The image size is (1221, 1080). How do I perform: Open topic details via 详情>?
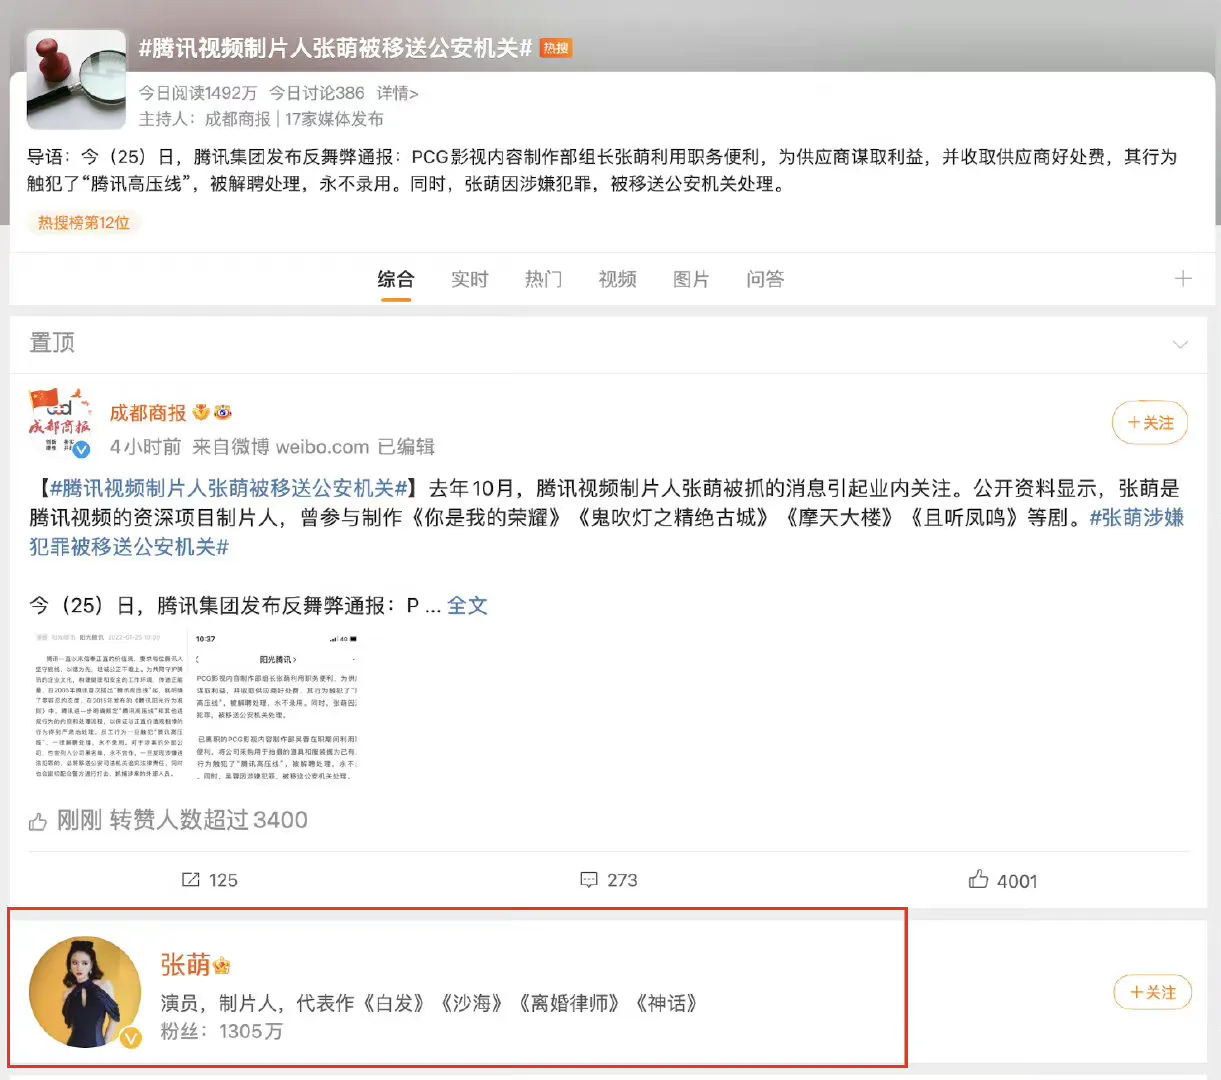397,93
